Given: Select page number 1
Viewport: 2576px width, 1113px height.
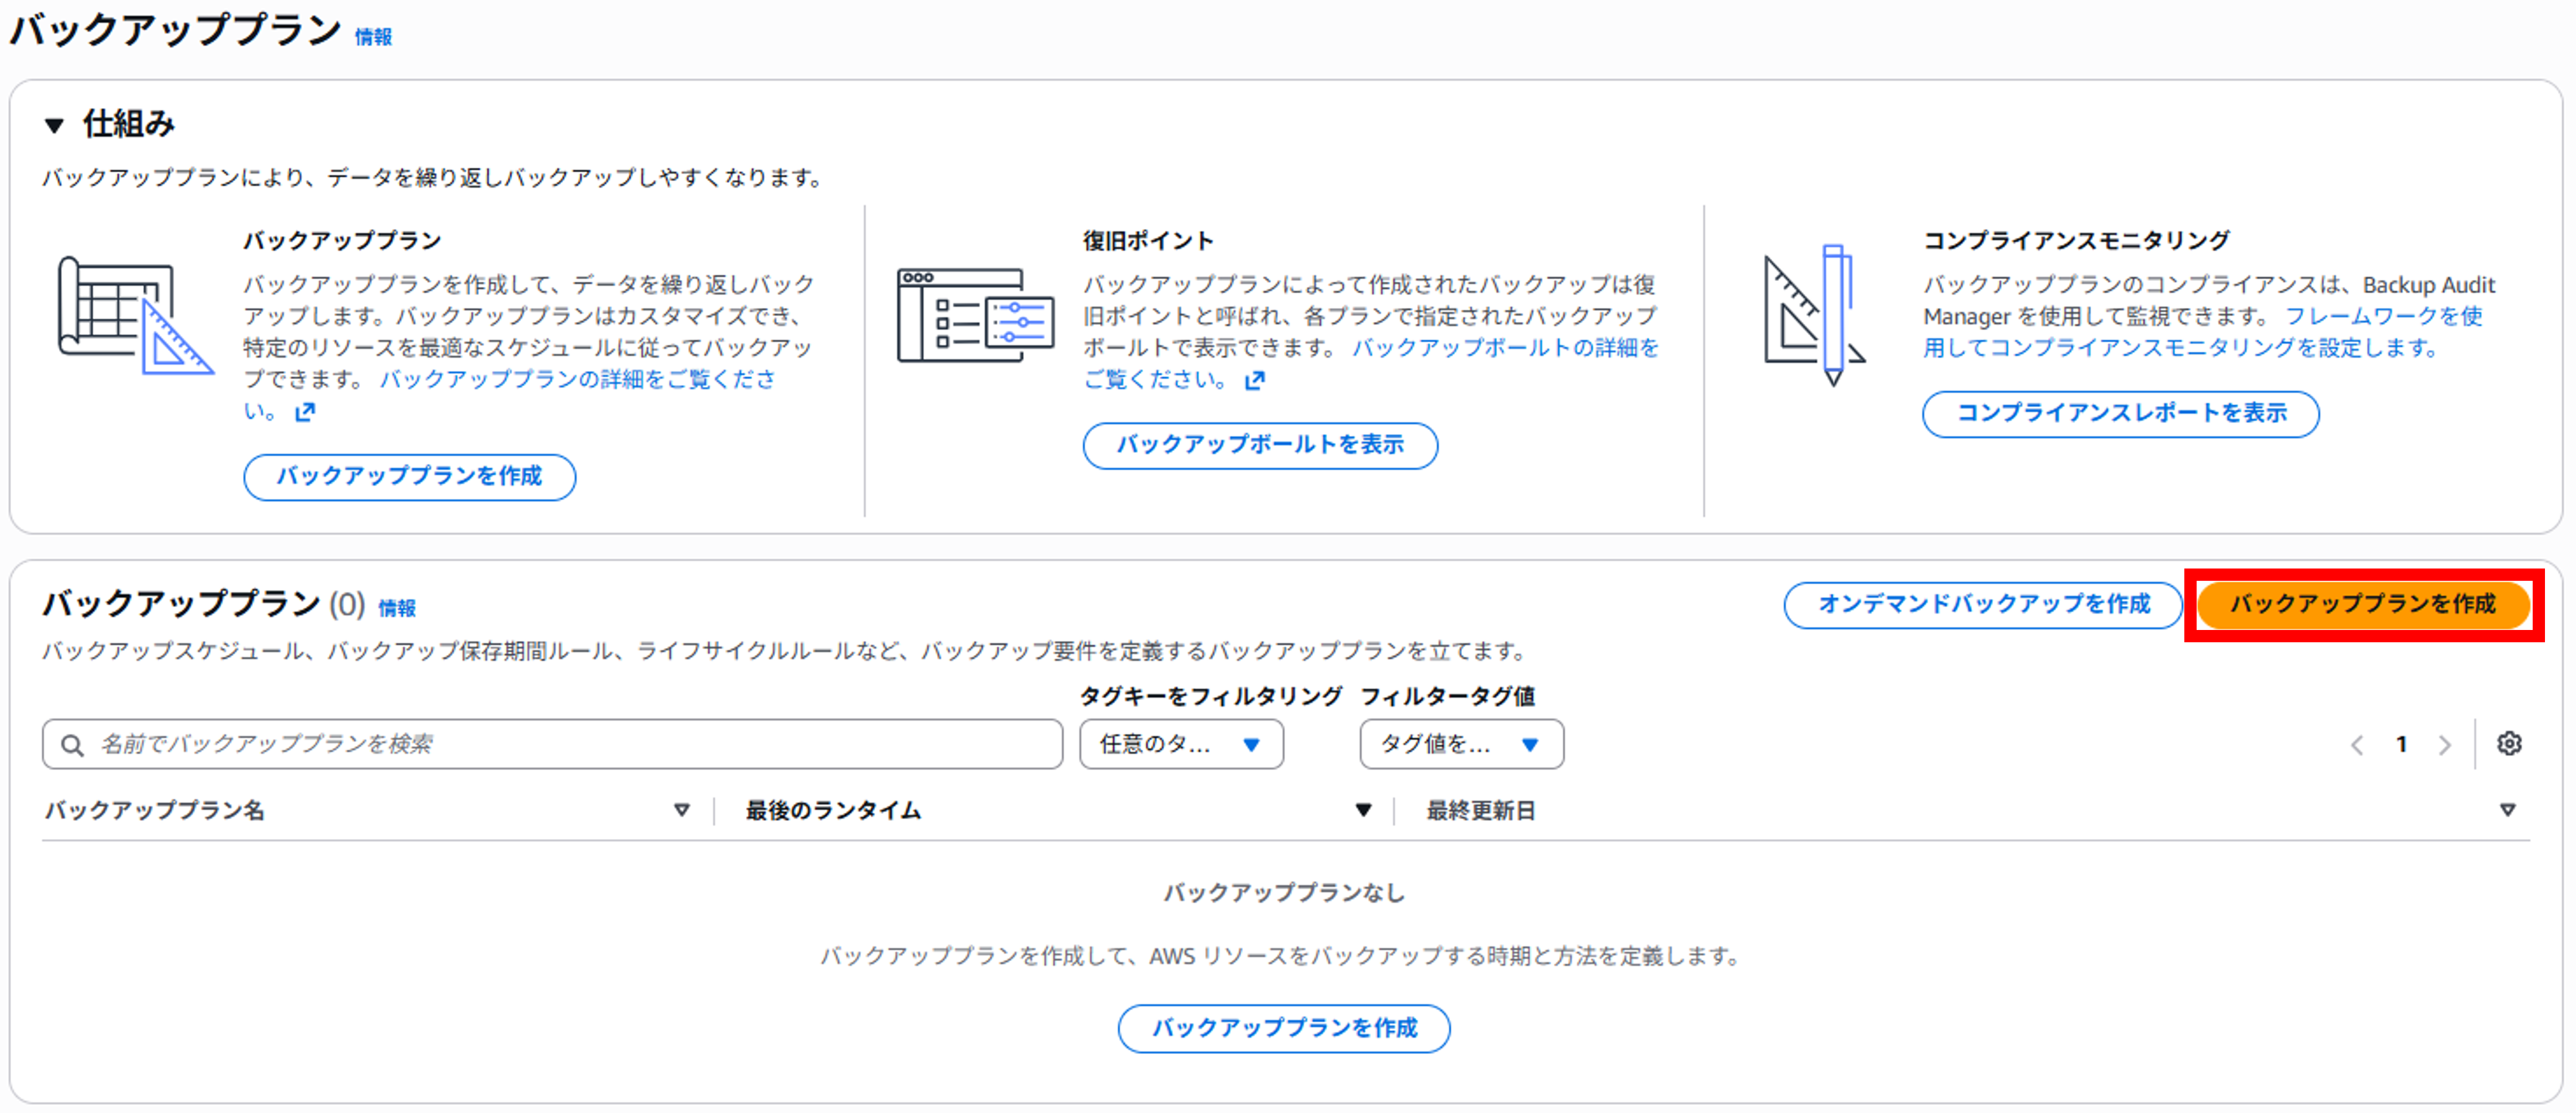Looking at the screenshot, I should 2401,744.
